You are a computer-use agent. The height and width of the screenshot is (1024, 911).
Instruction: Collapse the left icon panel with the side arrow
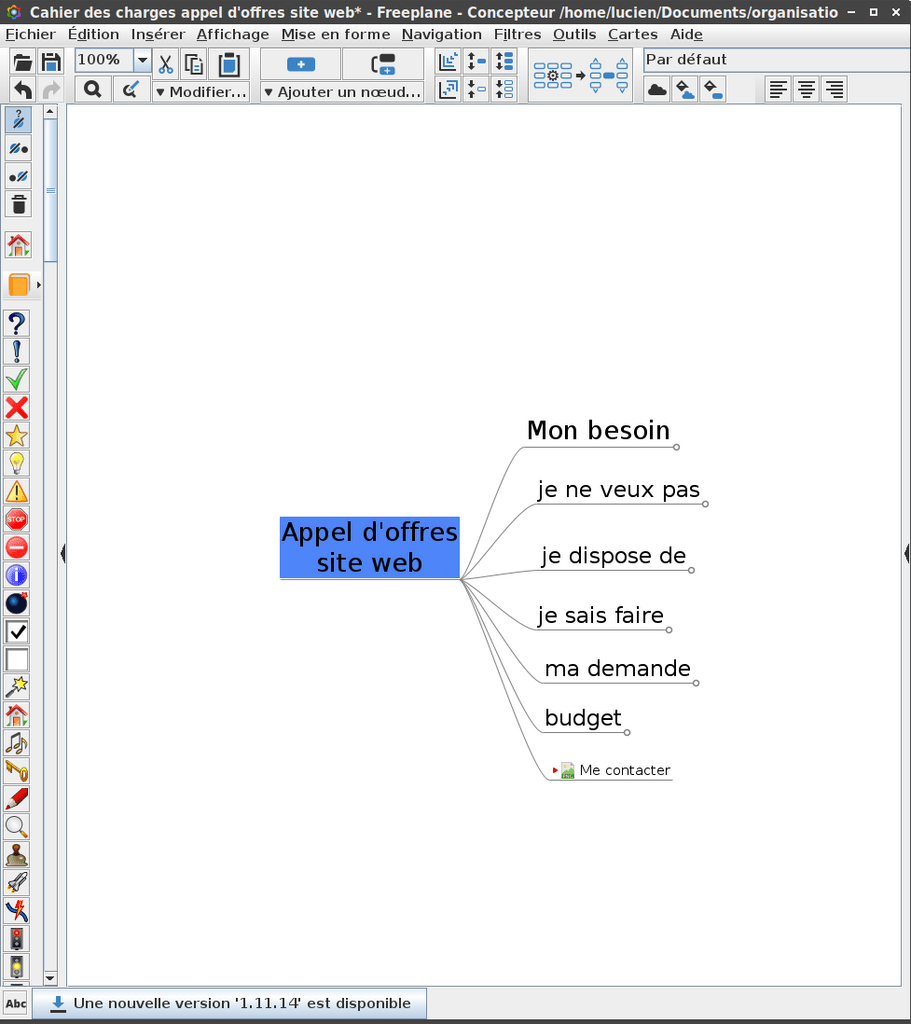pos(63,553)
